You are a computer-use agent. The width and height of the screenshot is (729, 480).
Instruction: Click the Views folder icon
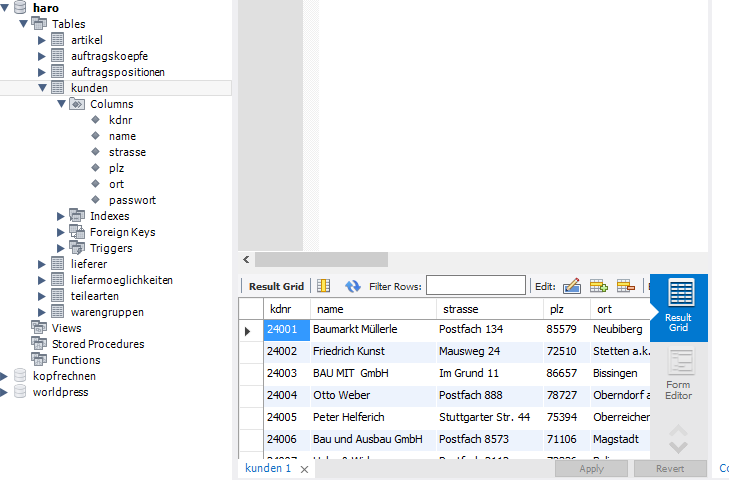[x=39, y=327]
